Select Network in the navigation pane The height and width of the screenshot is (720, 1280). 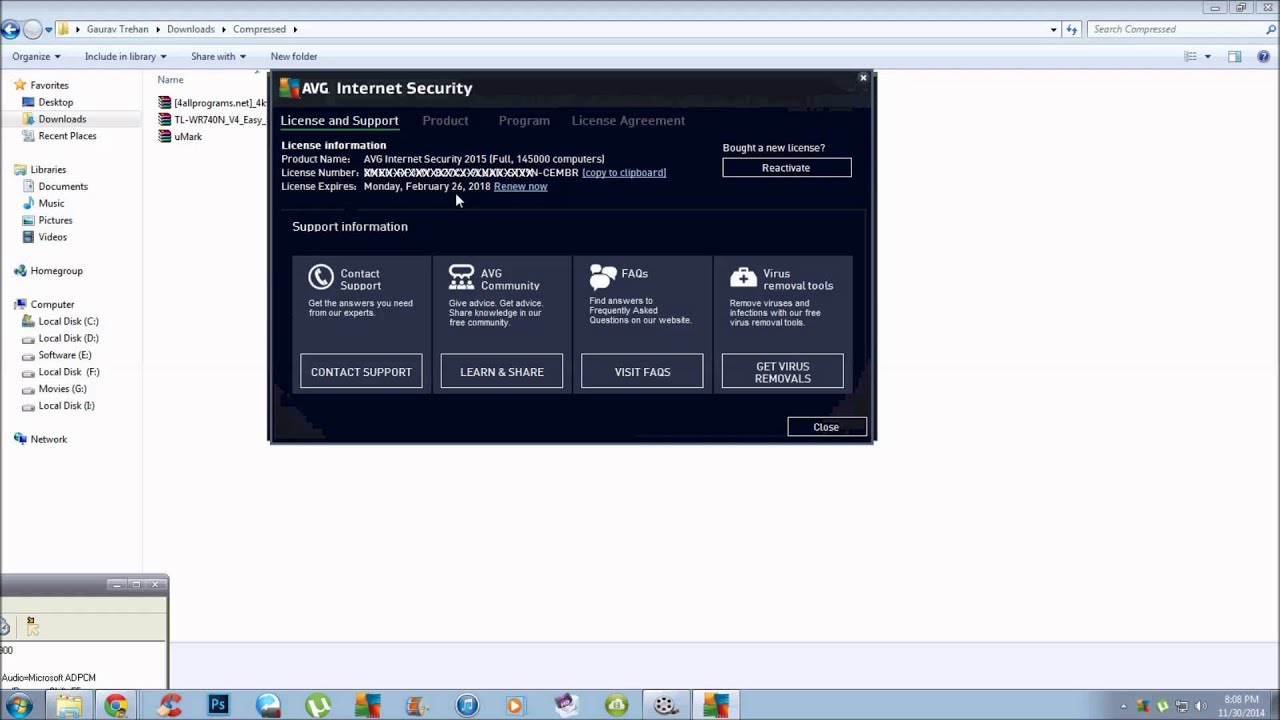[48, 440]
